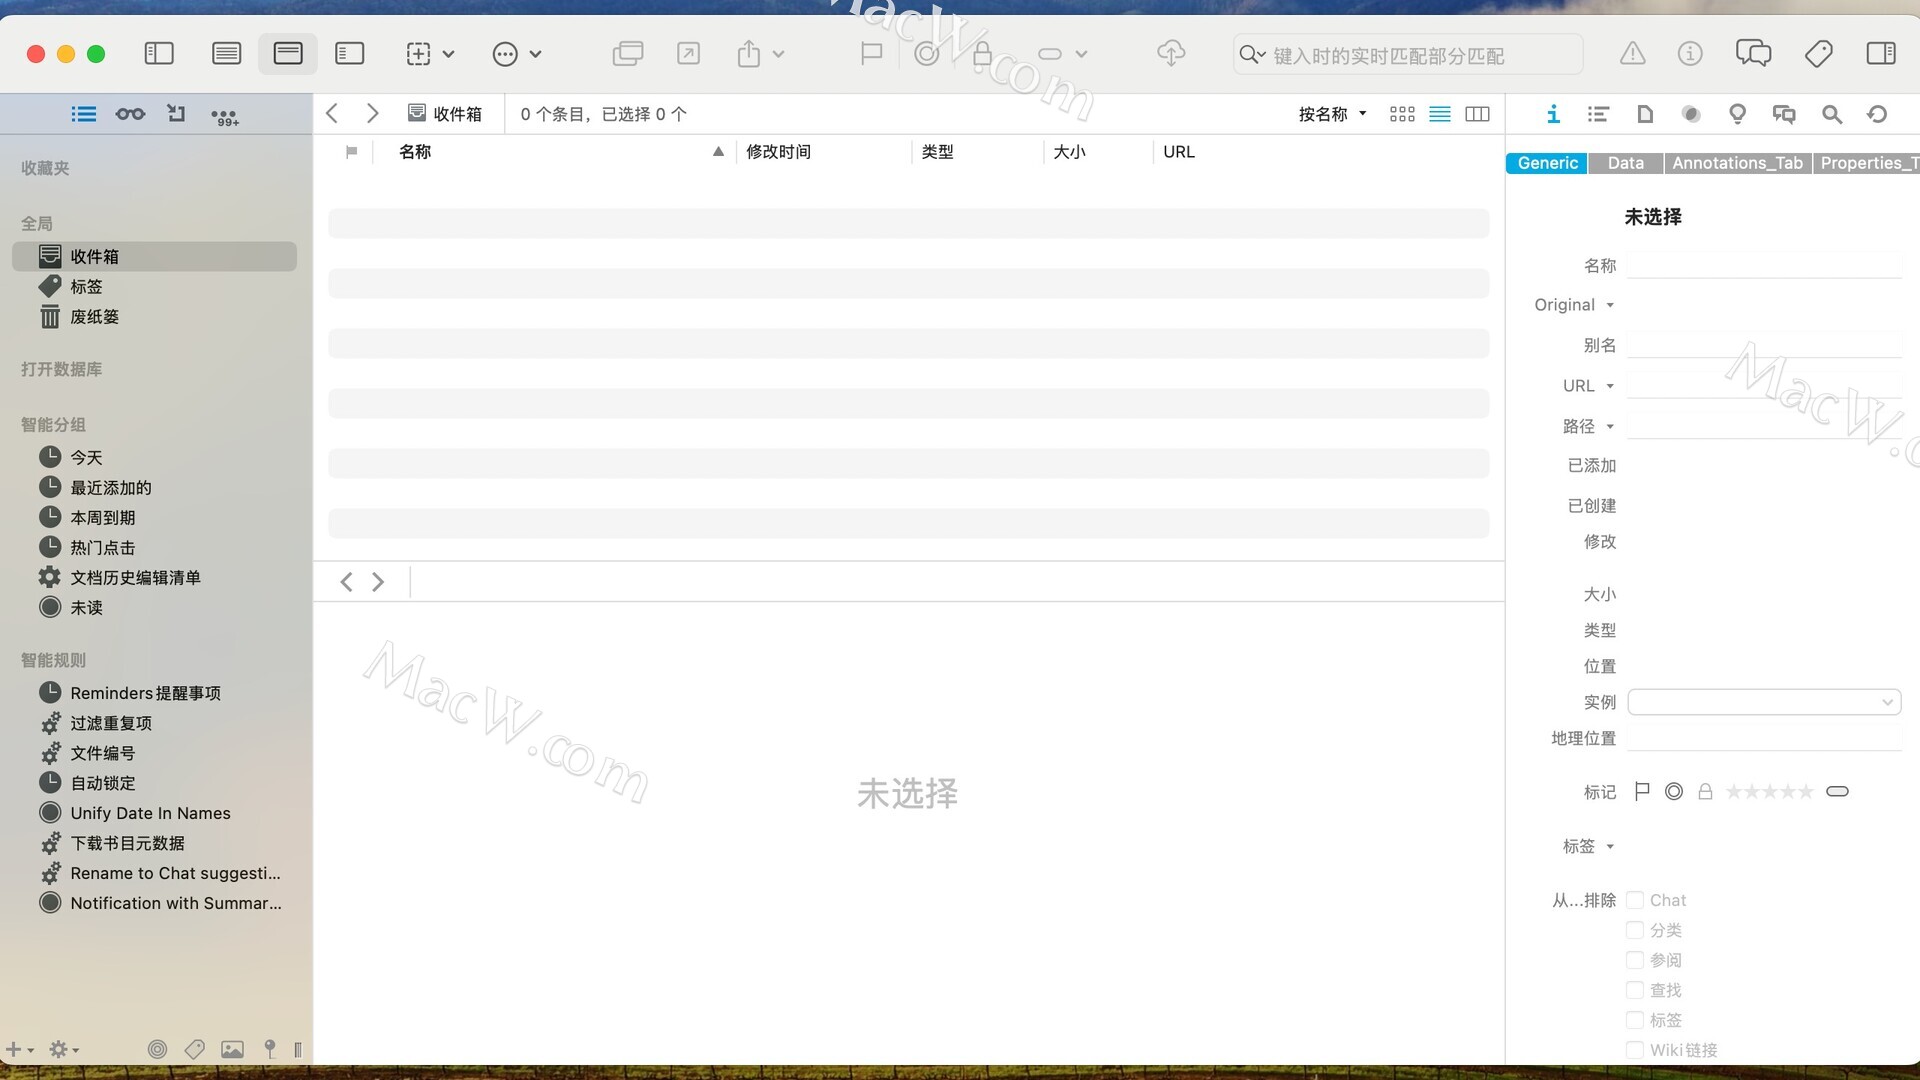
Task: Click the flag icon in 标记 row
Action: [x=1641, y=792]
